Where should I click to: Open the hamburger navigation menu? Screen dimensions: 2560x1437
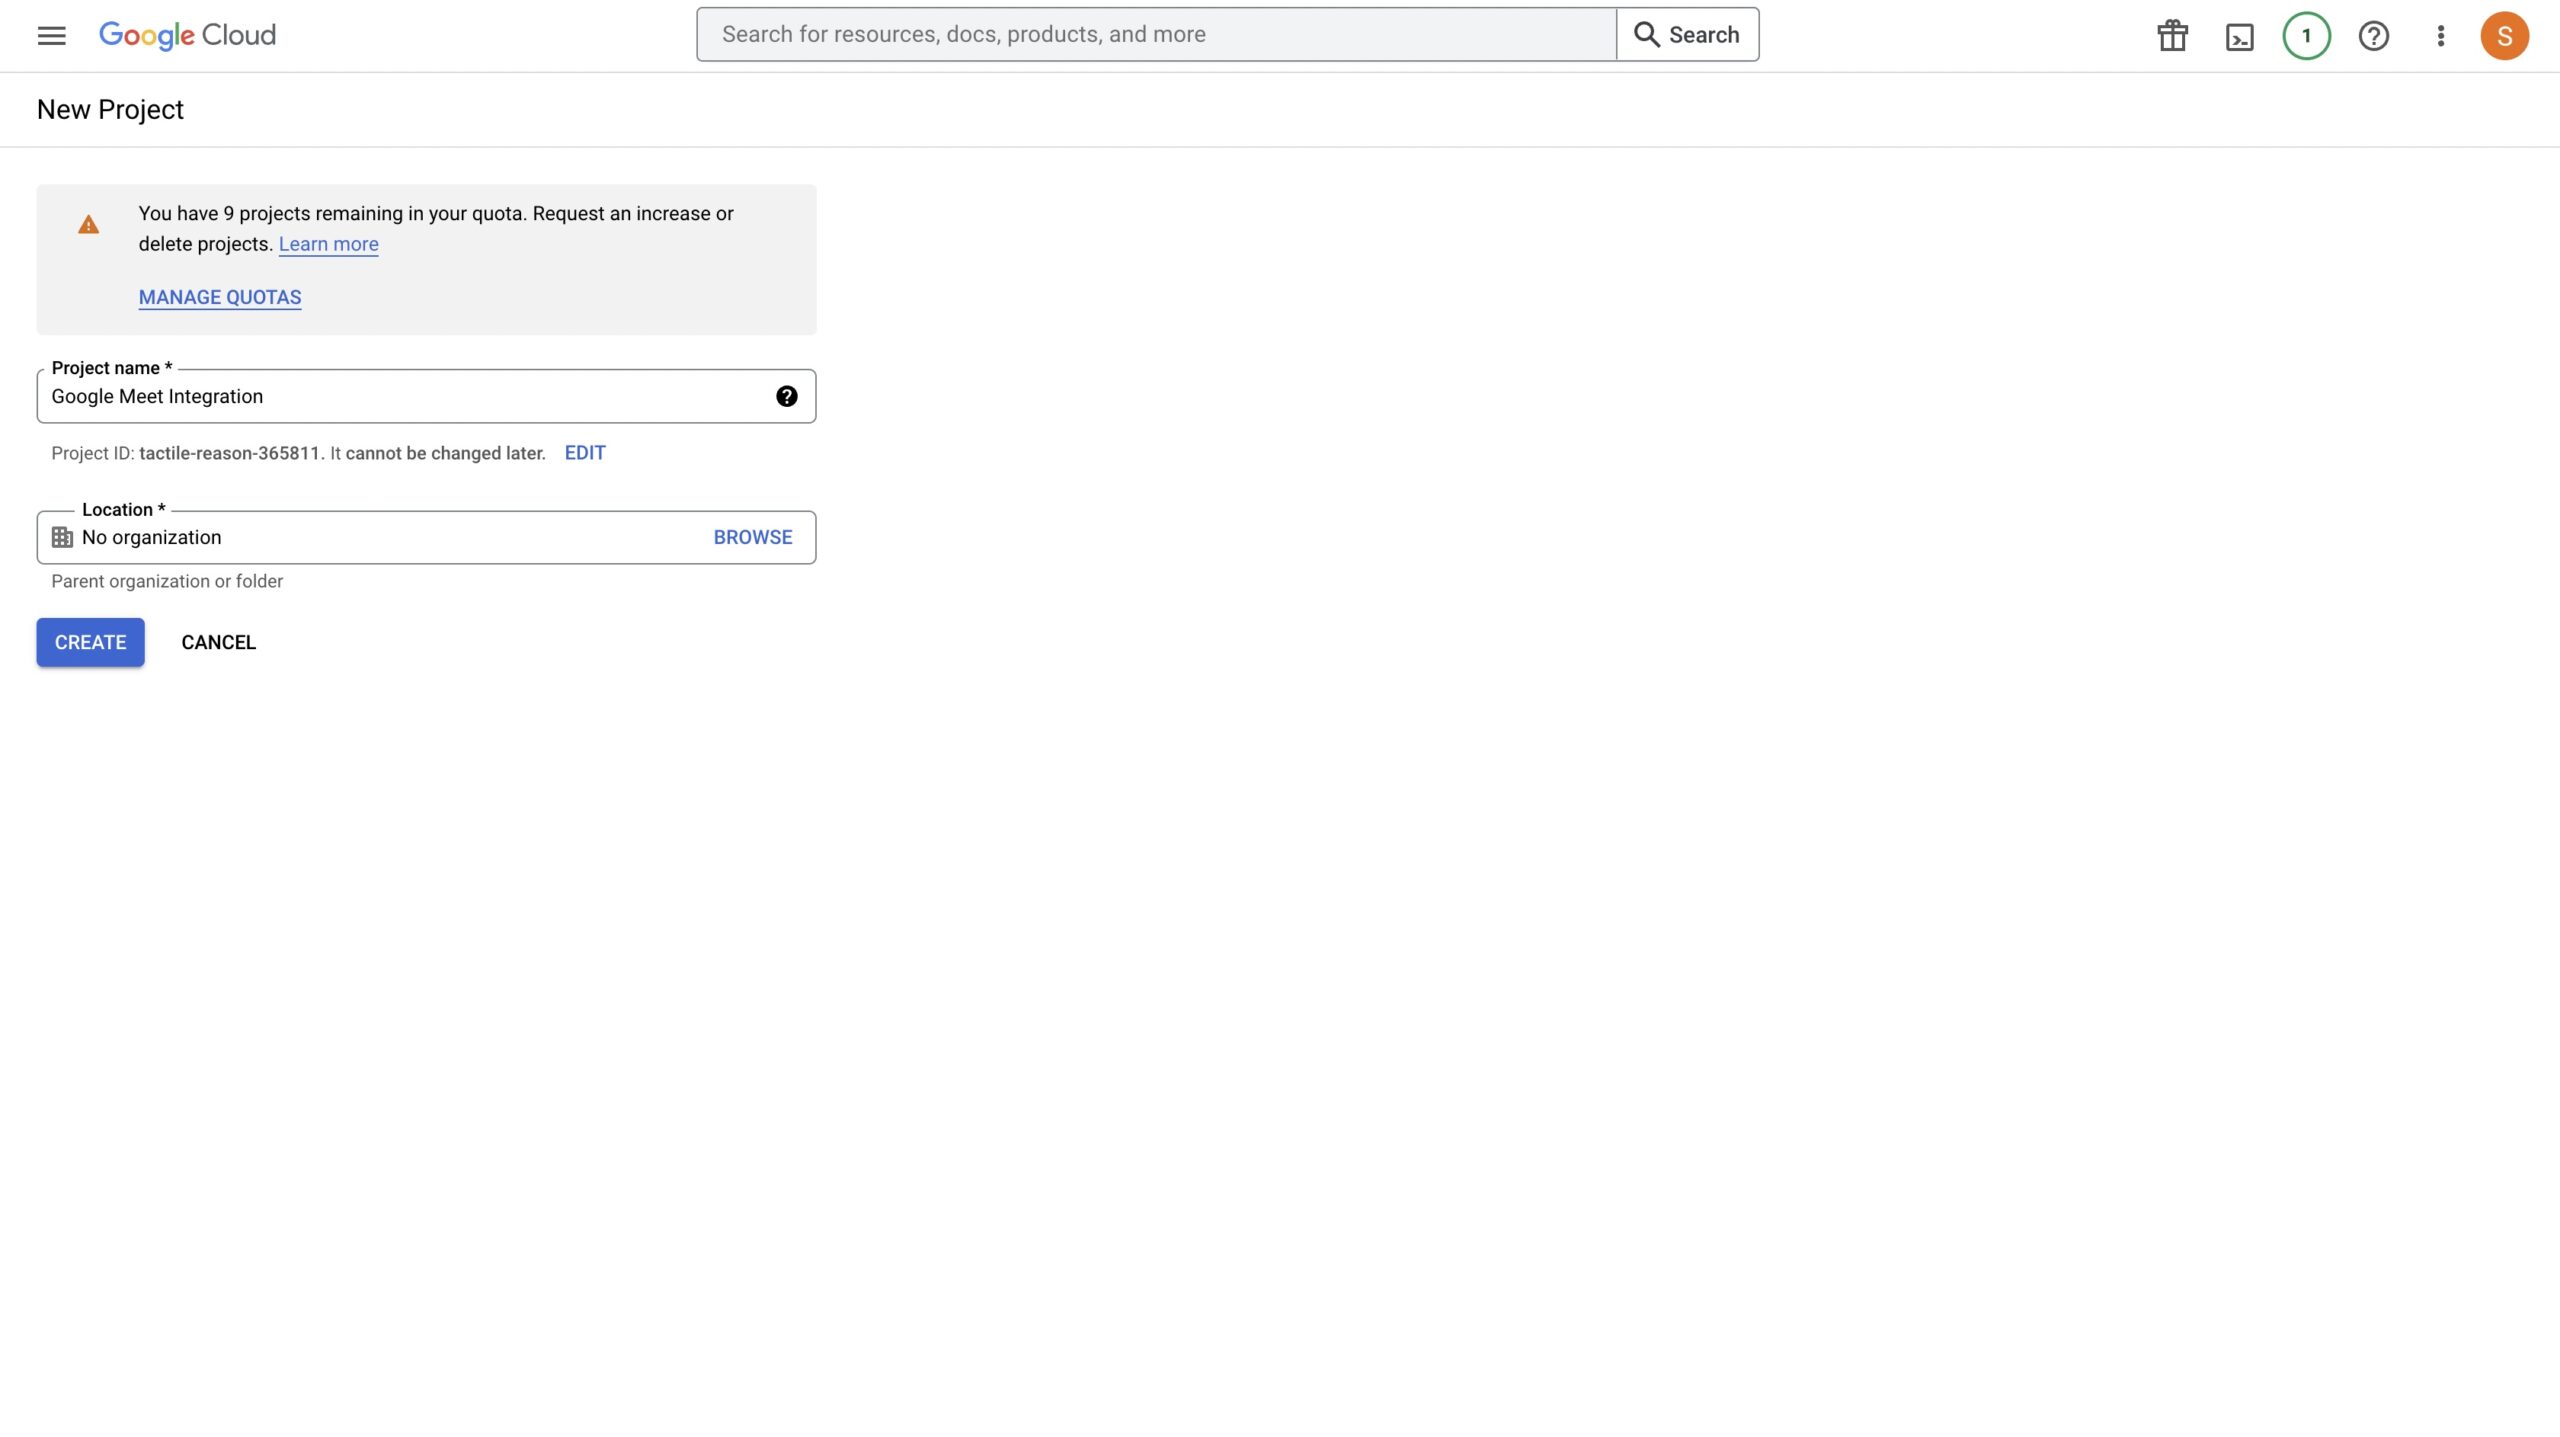click(x=51, y=36)
